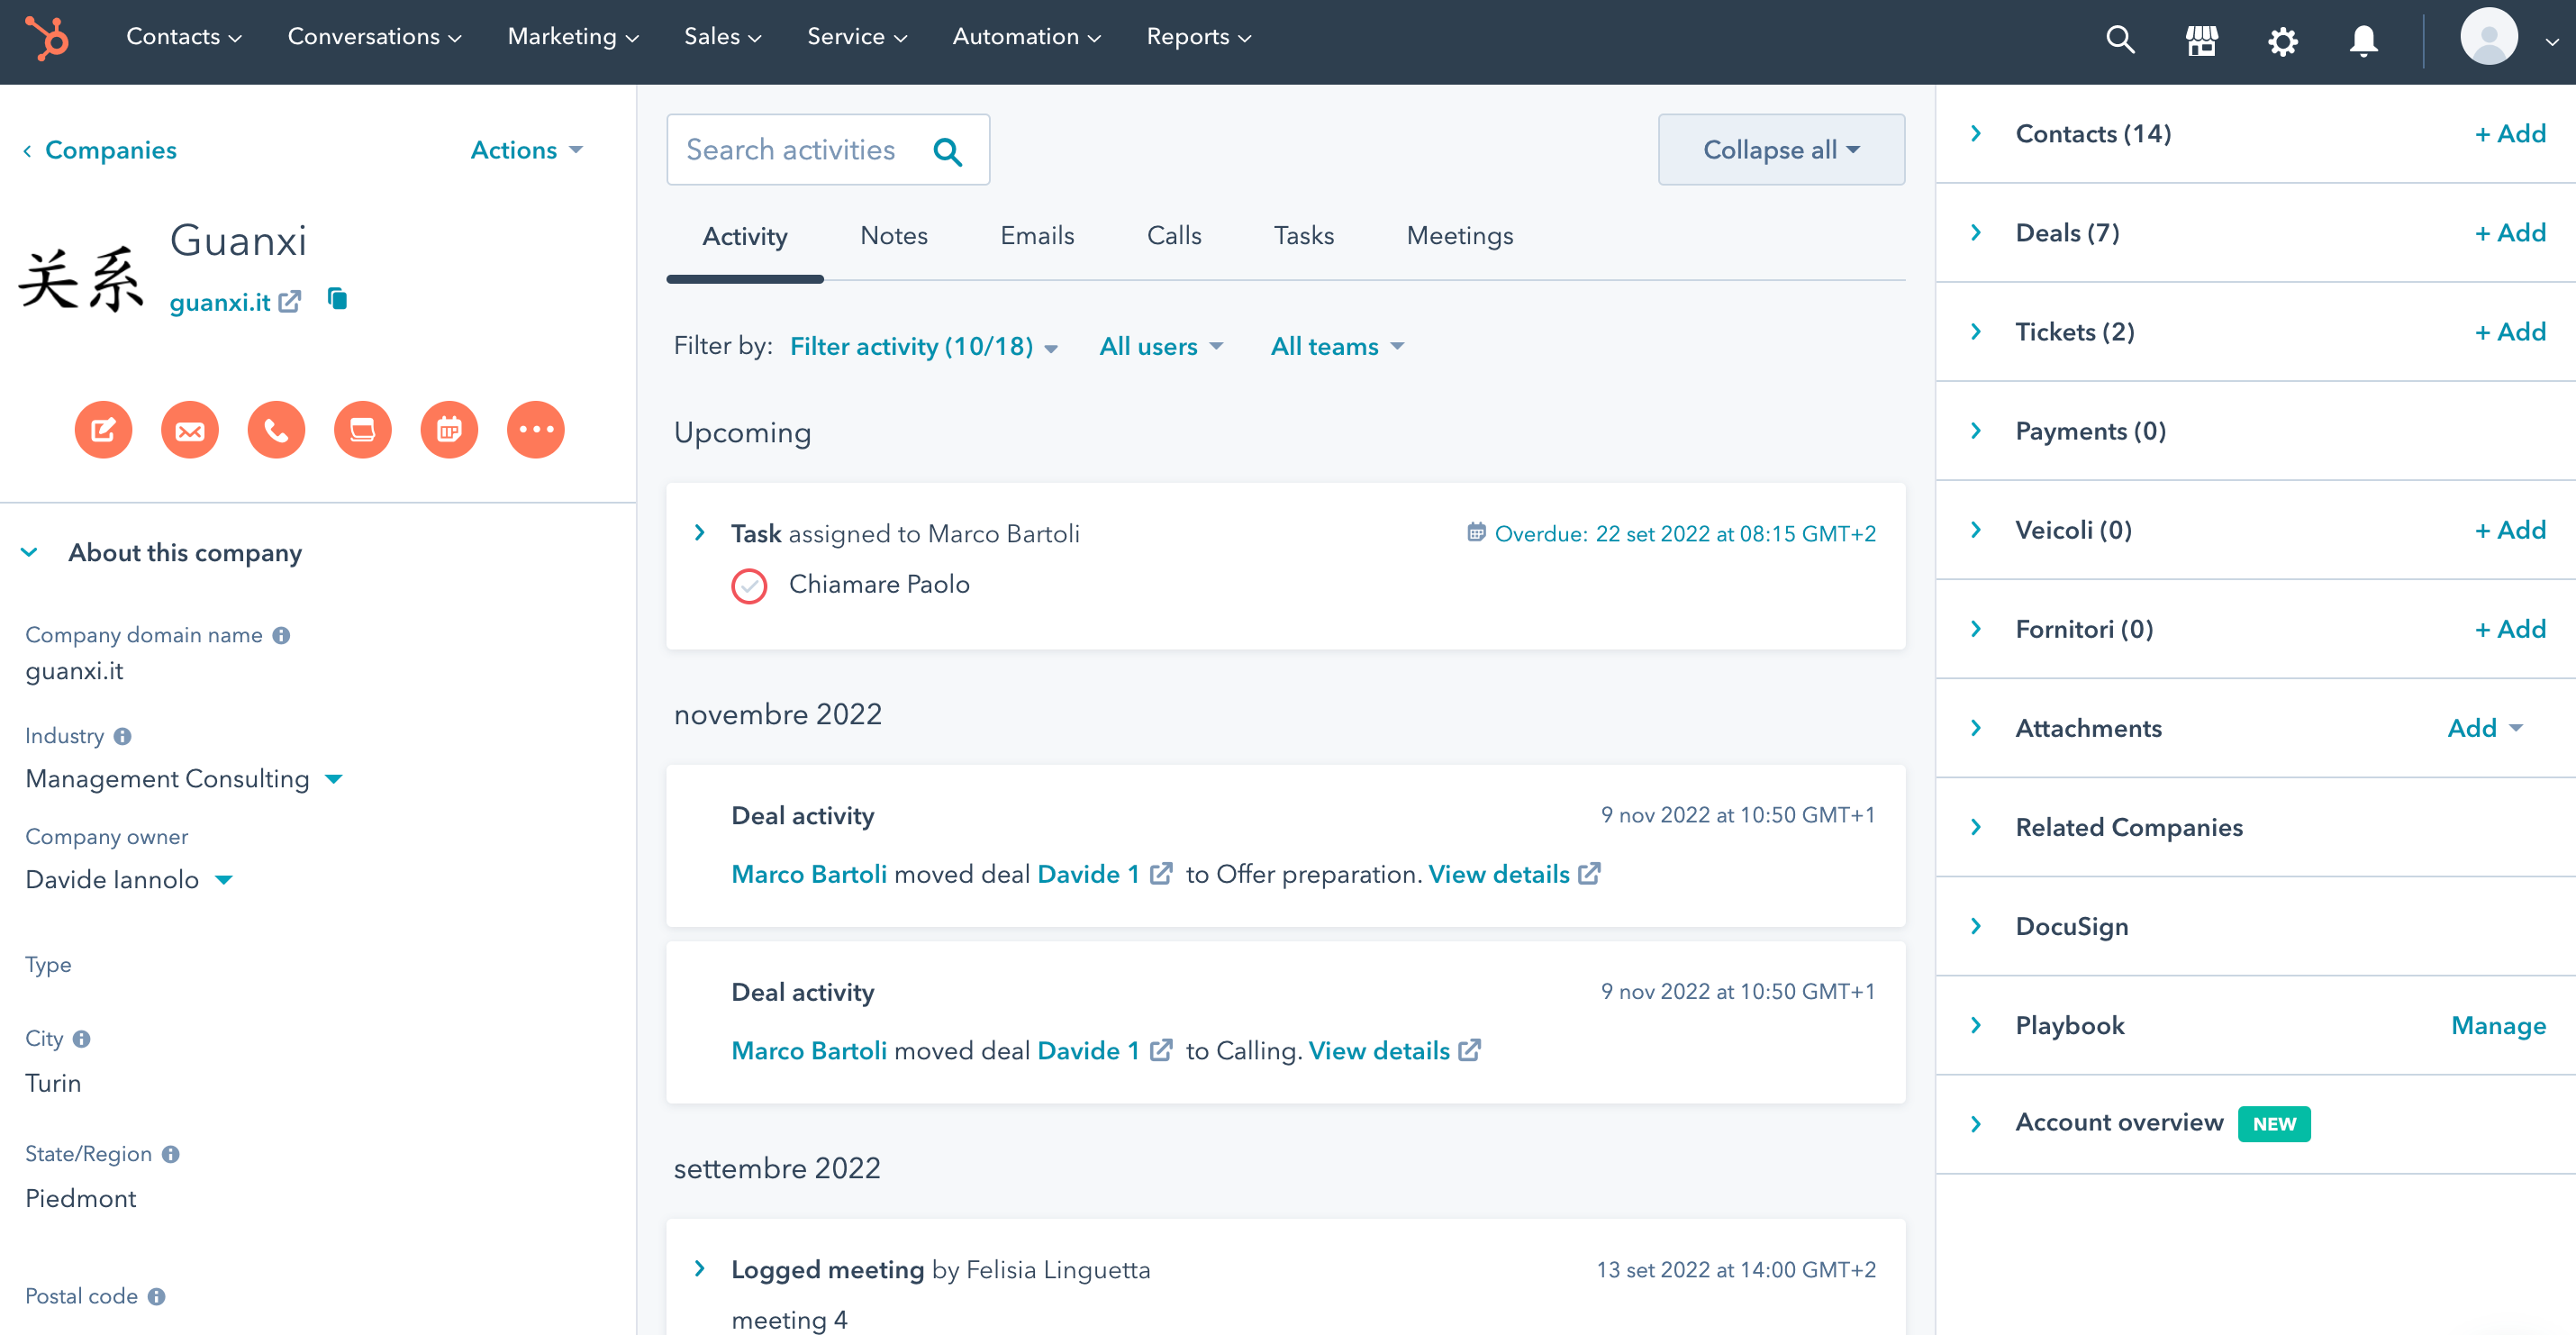Screen dimensions: 2576x1335
Task: Open the Conversations navigation menu
Action: point(374,37)
